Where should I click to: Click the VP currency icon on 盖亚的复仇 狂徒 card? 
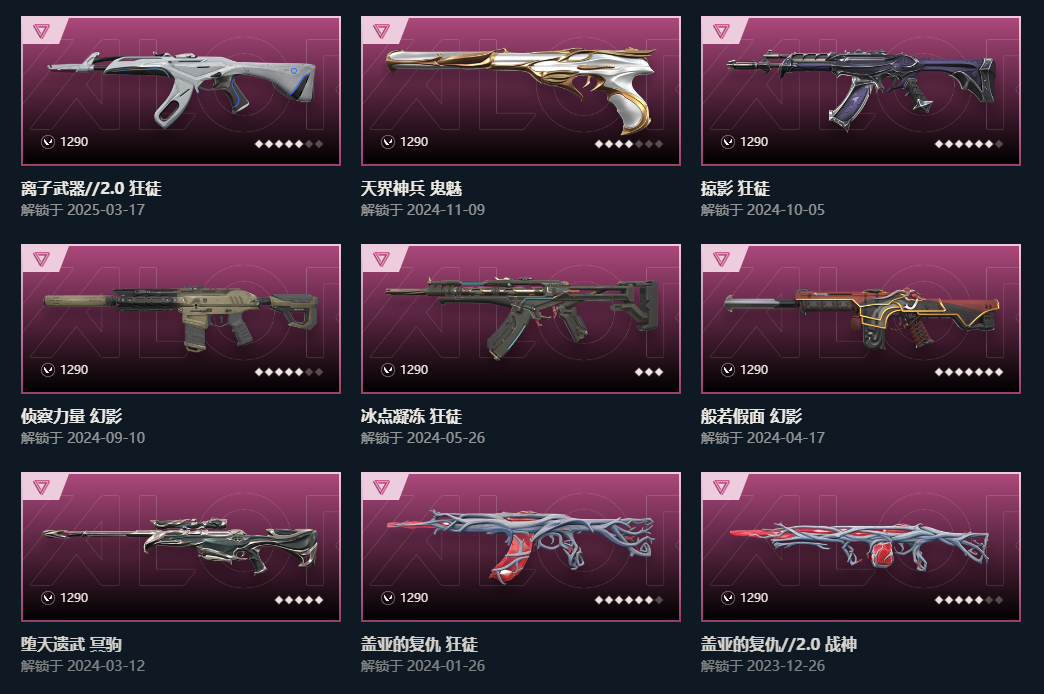pyautogui.click(x=388, y=598)
